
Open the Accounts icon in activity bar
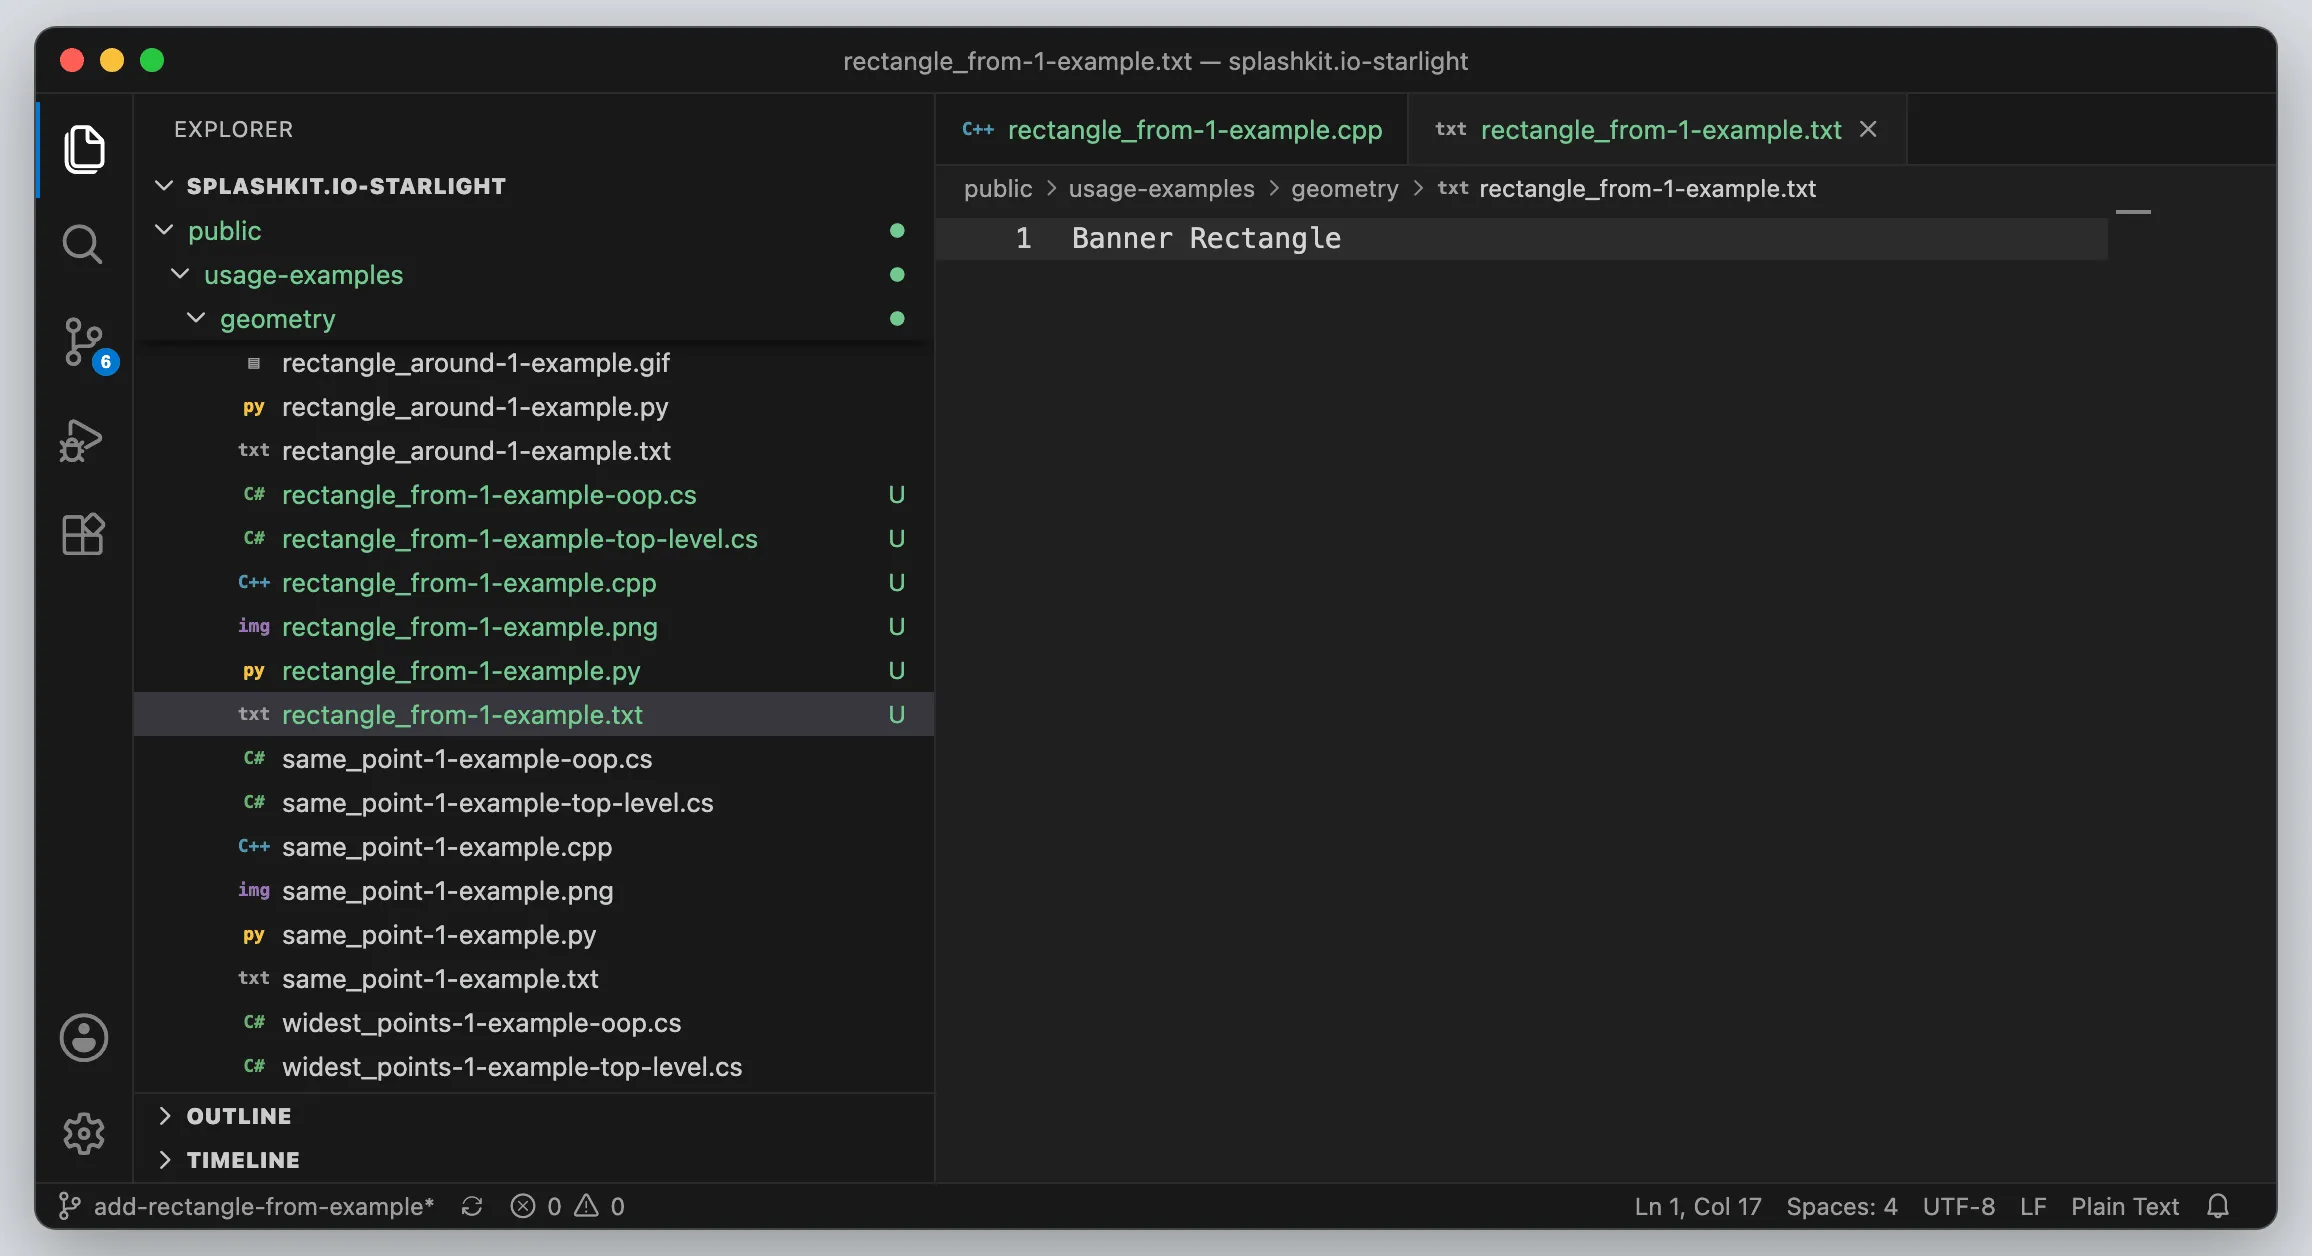pyautogui.click(x=84, y=1037)
